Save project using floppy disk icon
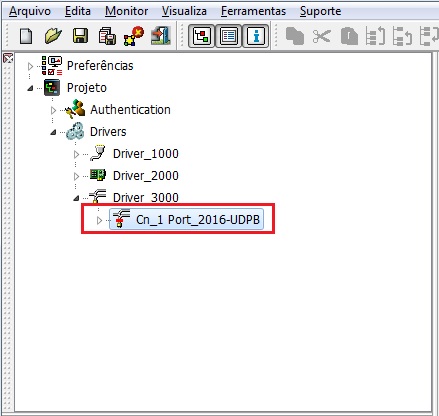This screenshot has width=439, height=416. (80, 36)
